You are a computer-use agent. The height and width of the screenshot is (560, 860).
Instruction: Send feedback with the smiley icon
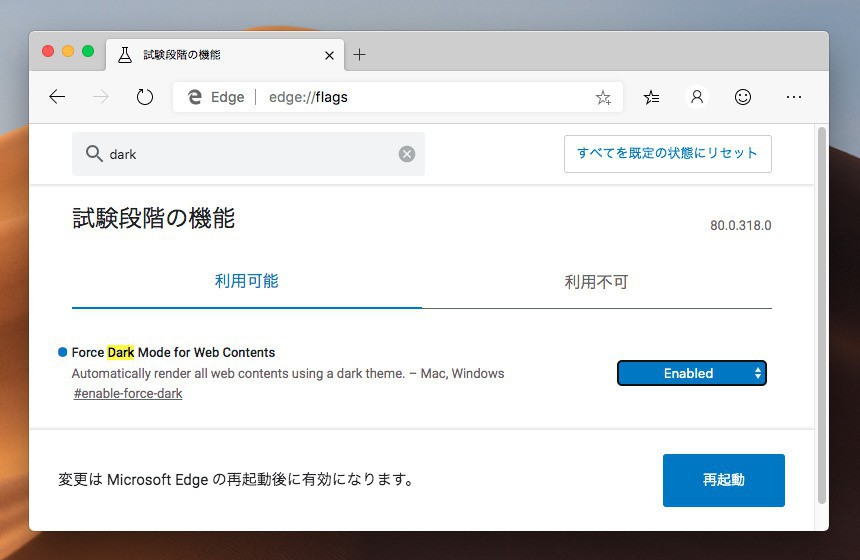pos(743,97)
